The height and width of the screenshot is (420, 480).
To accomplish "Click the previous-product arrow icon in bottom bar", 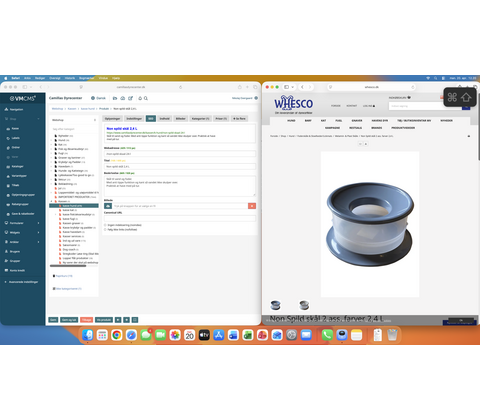I will tap(118, 320).
